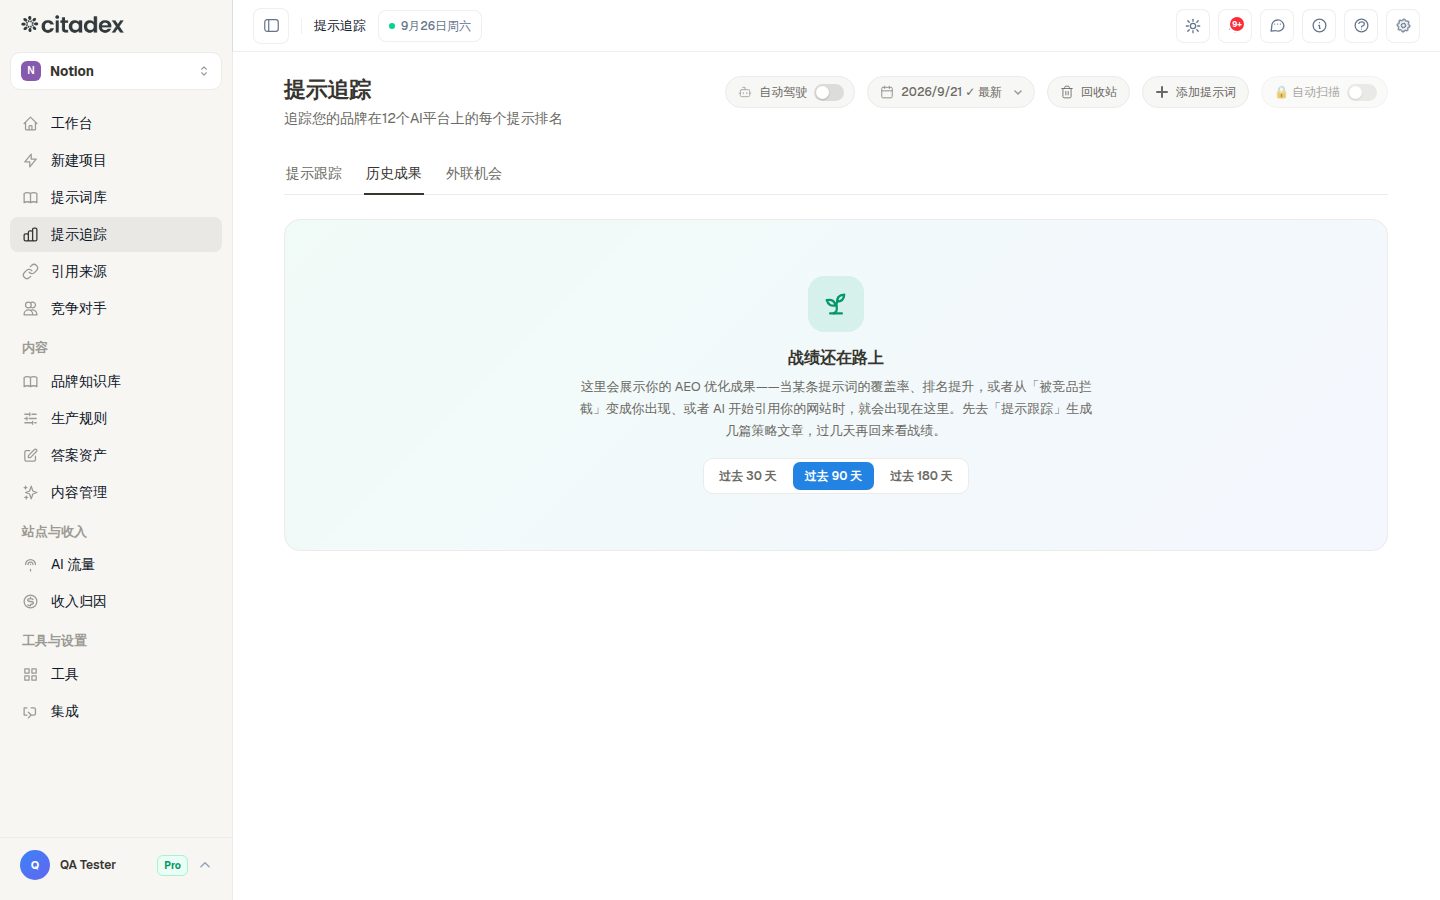Click the 添加提示词 button

[1196, 92]
